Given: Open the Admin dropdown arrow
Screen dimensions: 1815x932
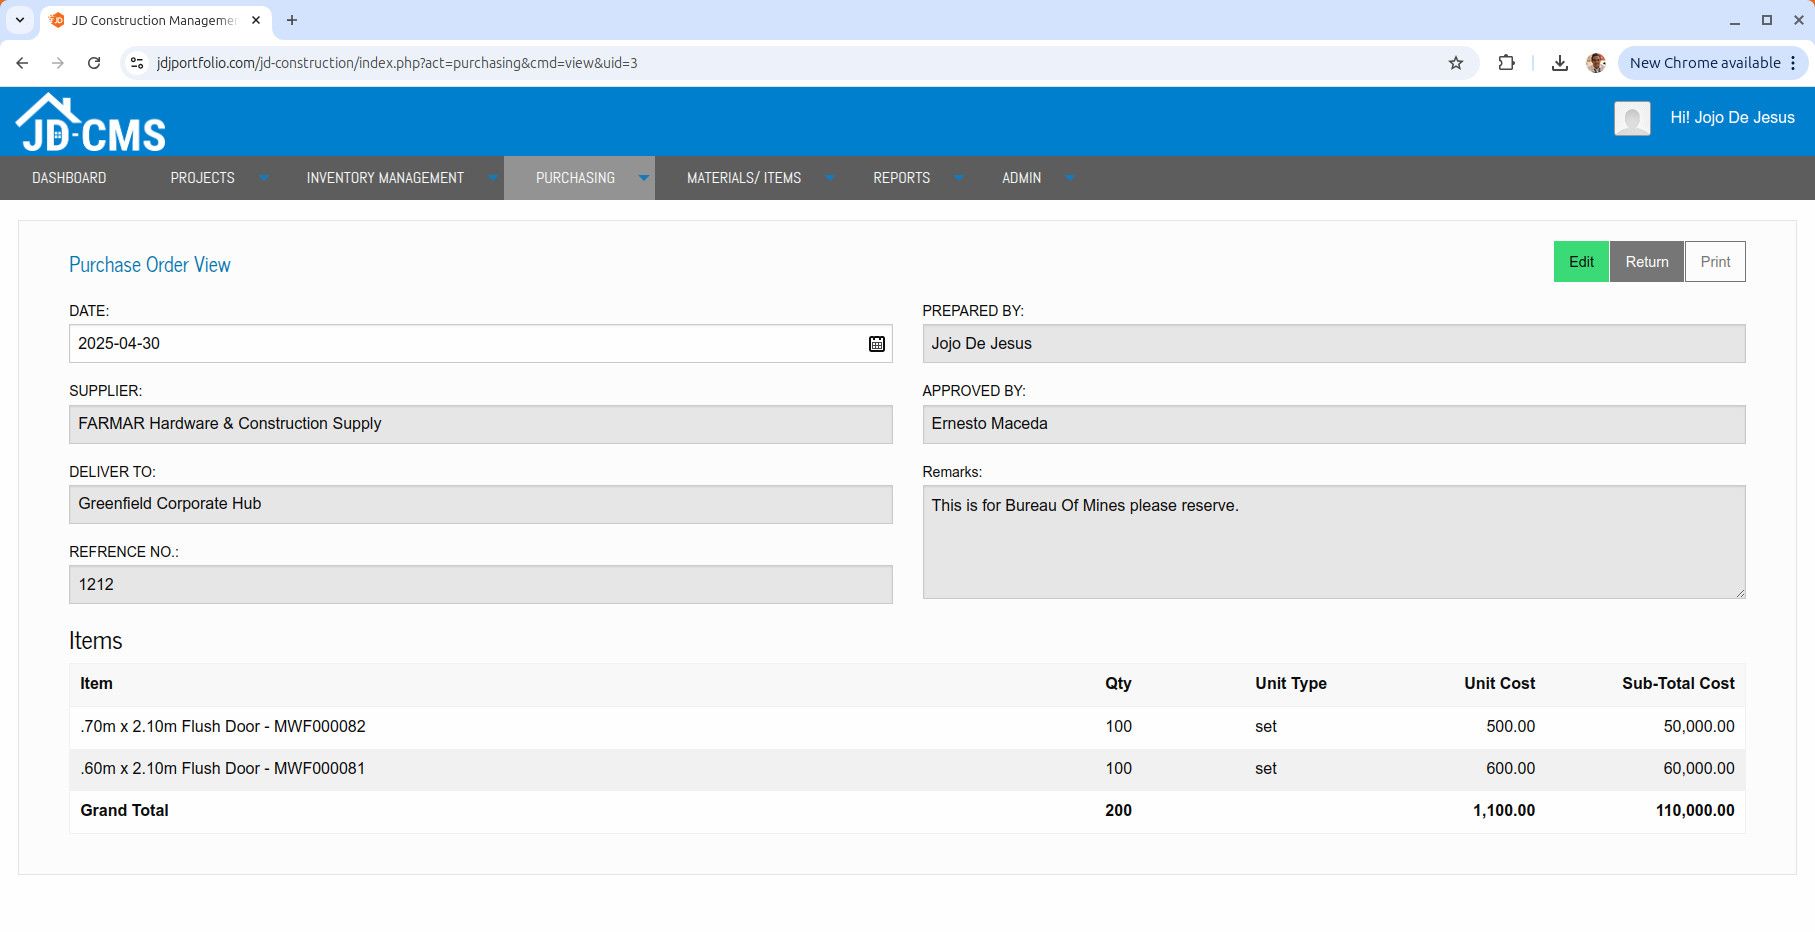Looking at the screenshot, I should click(1069, 178).
